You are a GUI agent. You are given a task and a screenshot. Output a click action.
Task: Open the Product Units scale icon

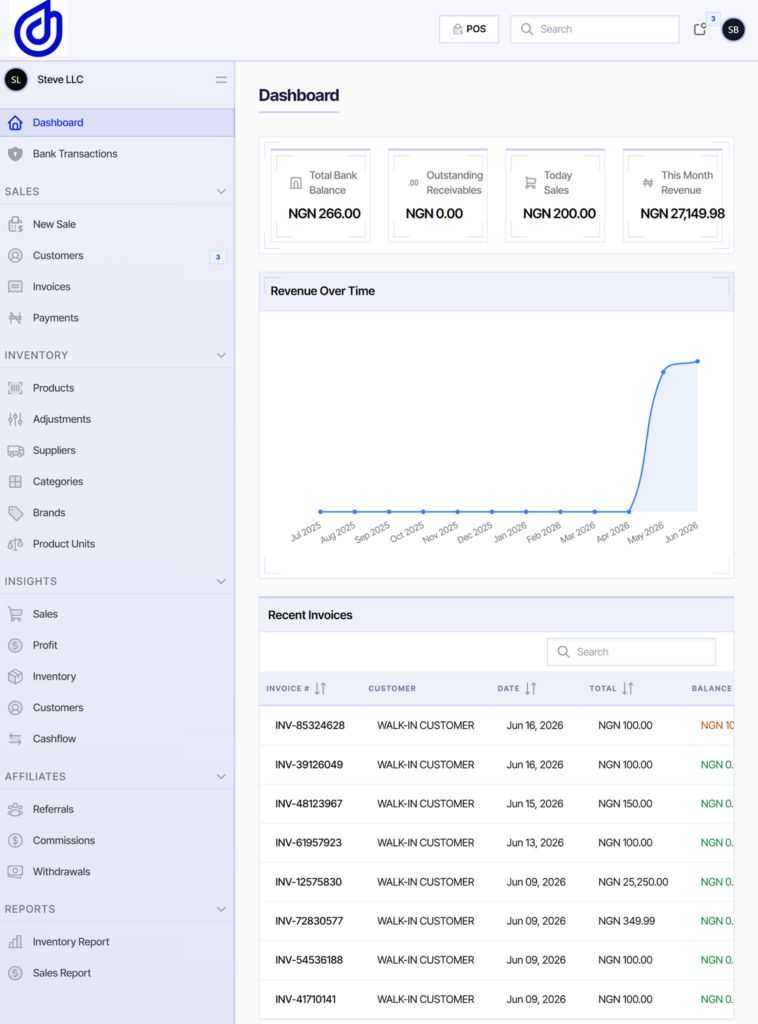[x=16, y=544]
